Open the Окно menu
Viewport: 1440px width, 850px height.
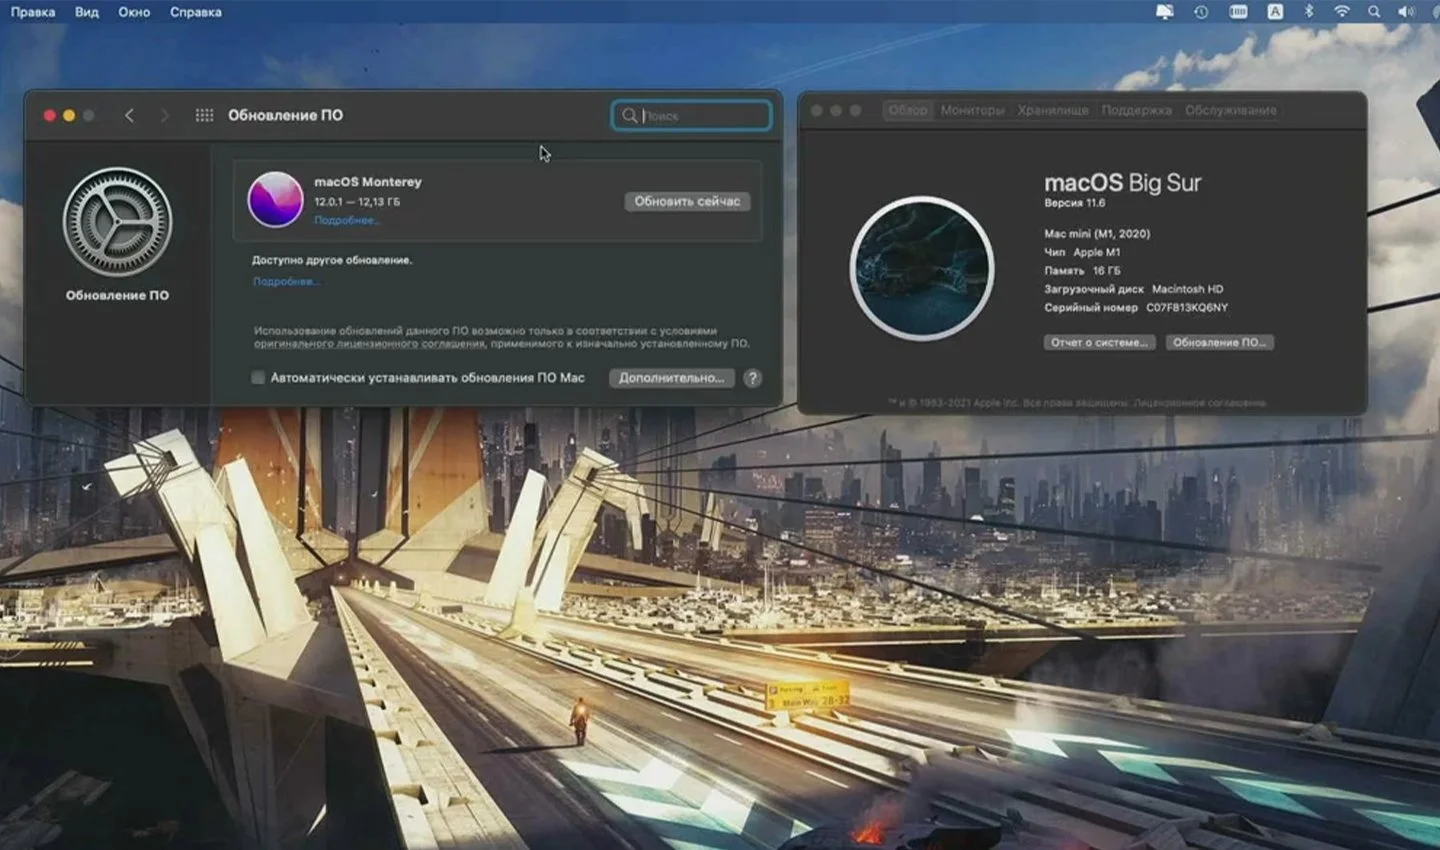click(134, 12)
